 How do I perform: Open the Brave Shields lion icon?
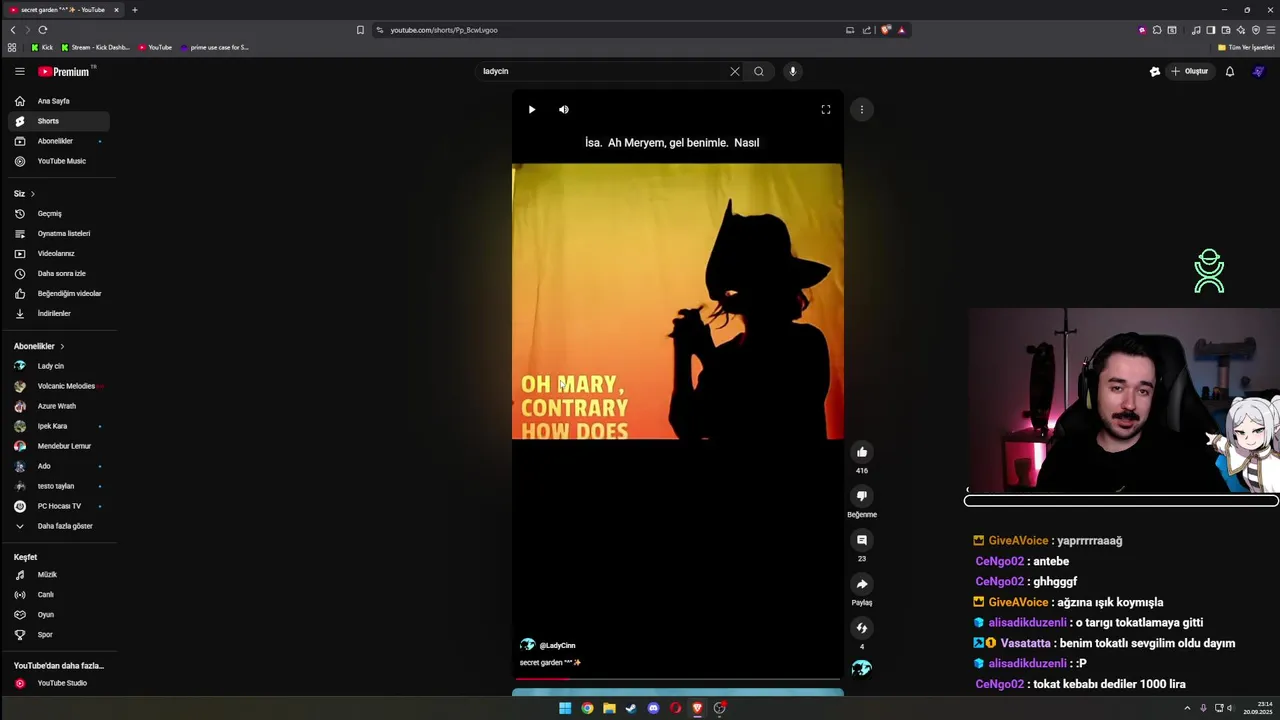pyautogui.click(x=885, y=30)
